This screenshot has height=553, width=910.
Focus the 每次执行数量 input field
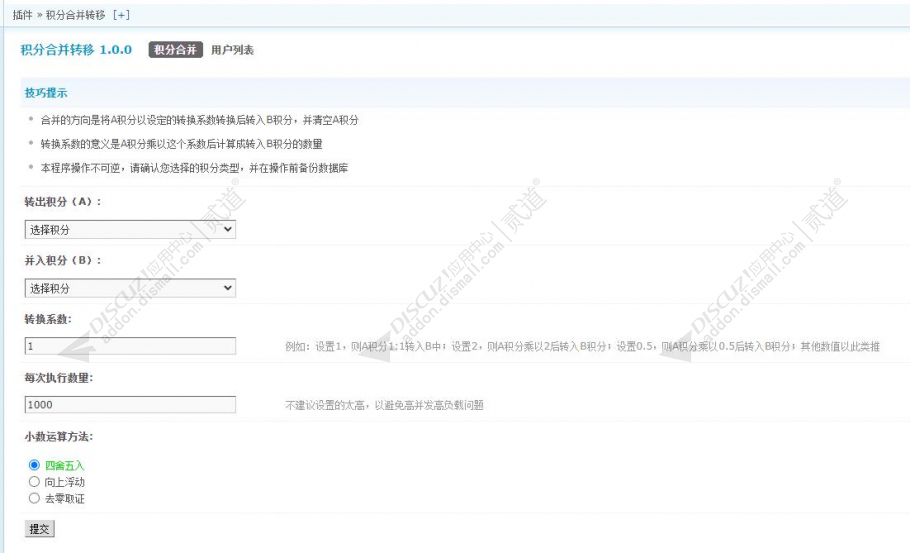pos(130,404)
